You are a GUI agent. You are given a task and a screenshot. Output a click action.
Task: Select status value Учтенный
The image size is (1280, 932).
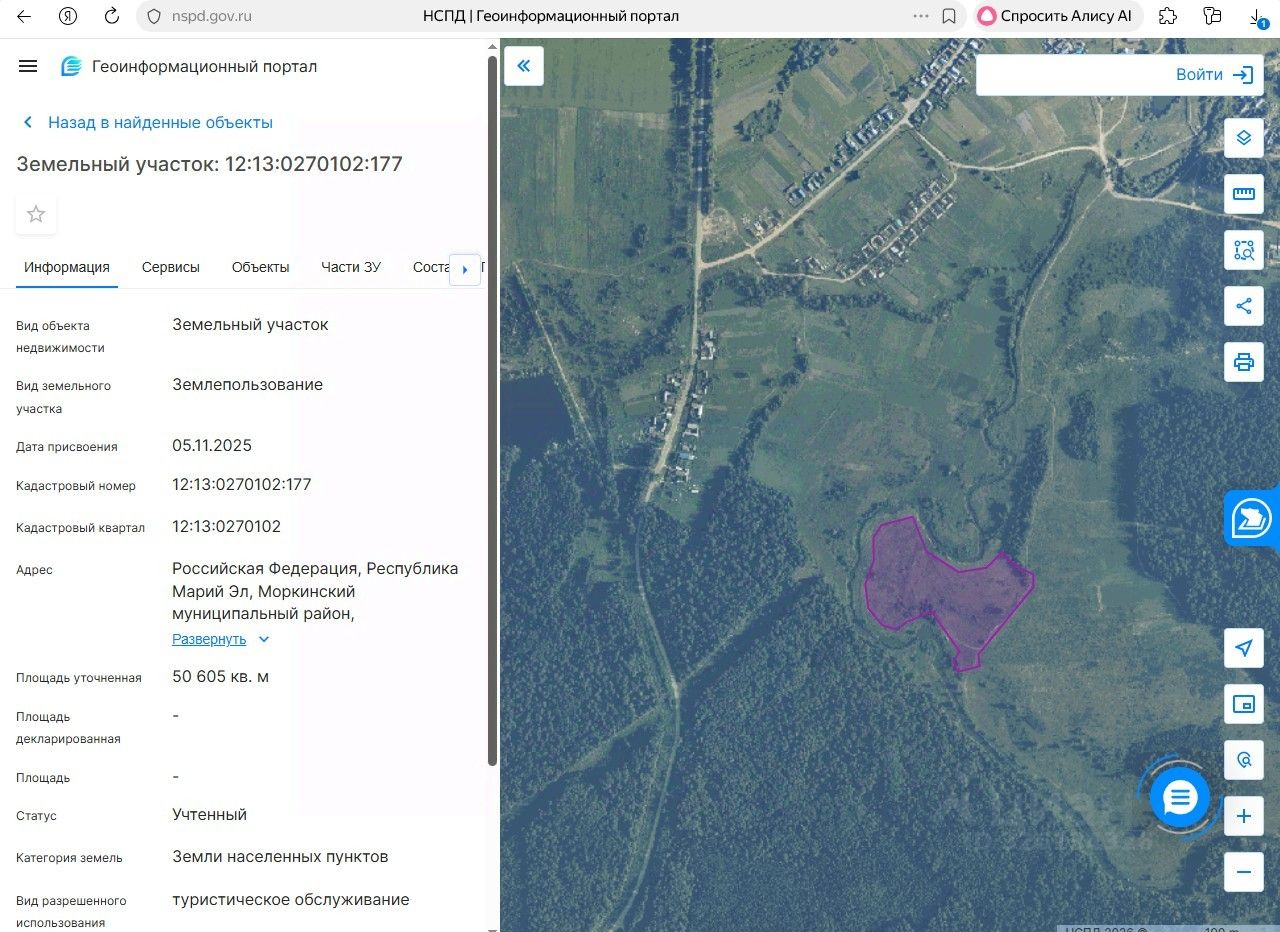click(x=210, y=815)
